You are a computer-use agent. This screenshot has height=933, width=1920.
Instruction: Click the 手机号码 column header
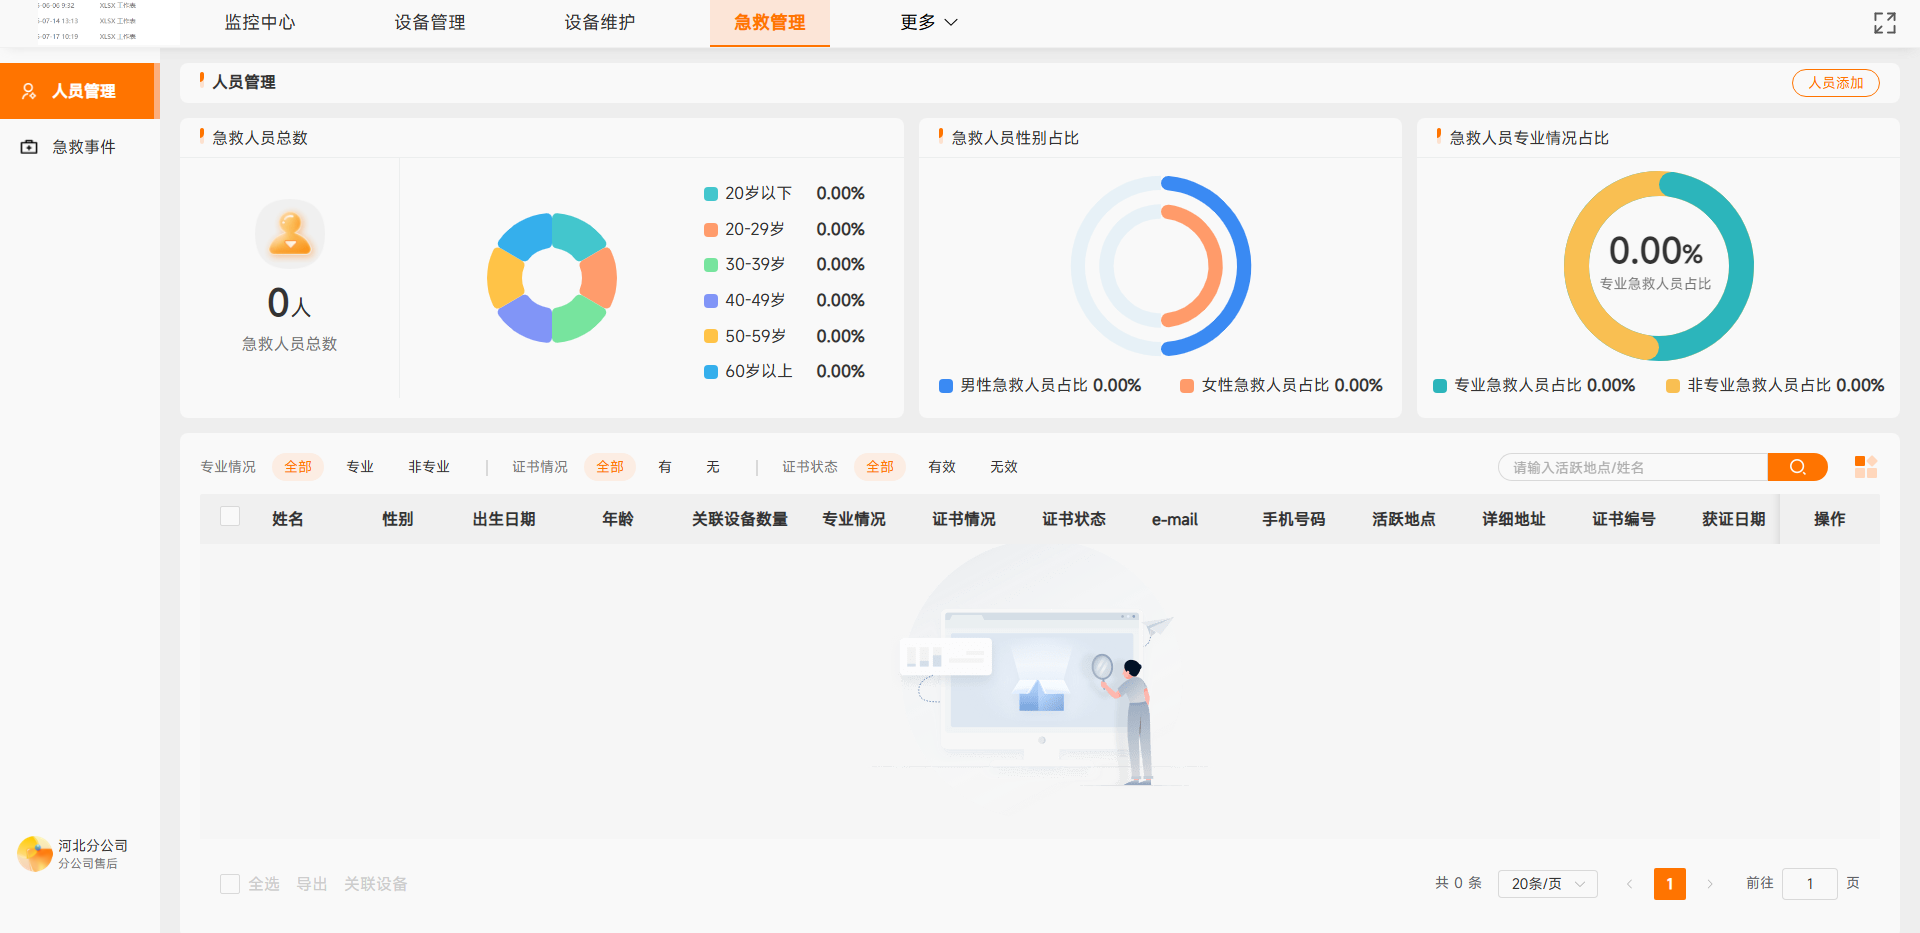1294,519
